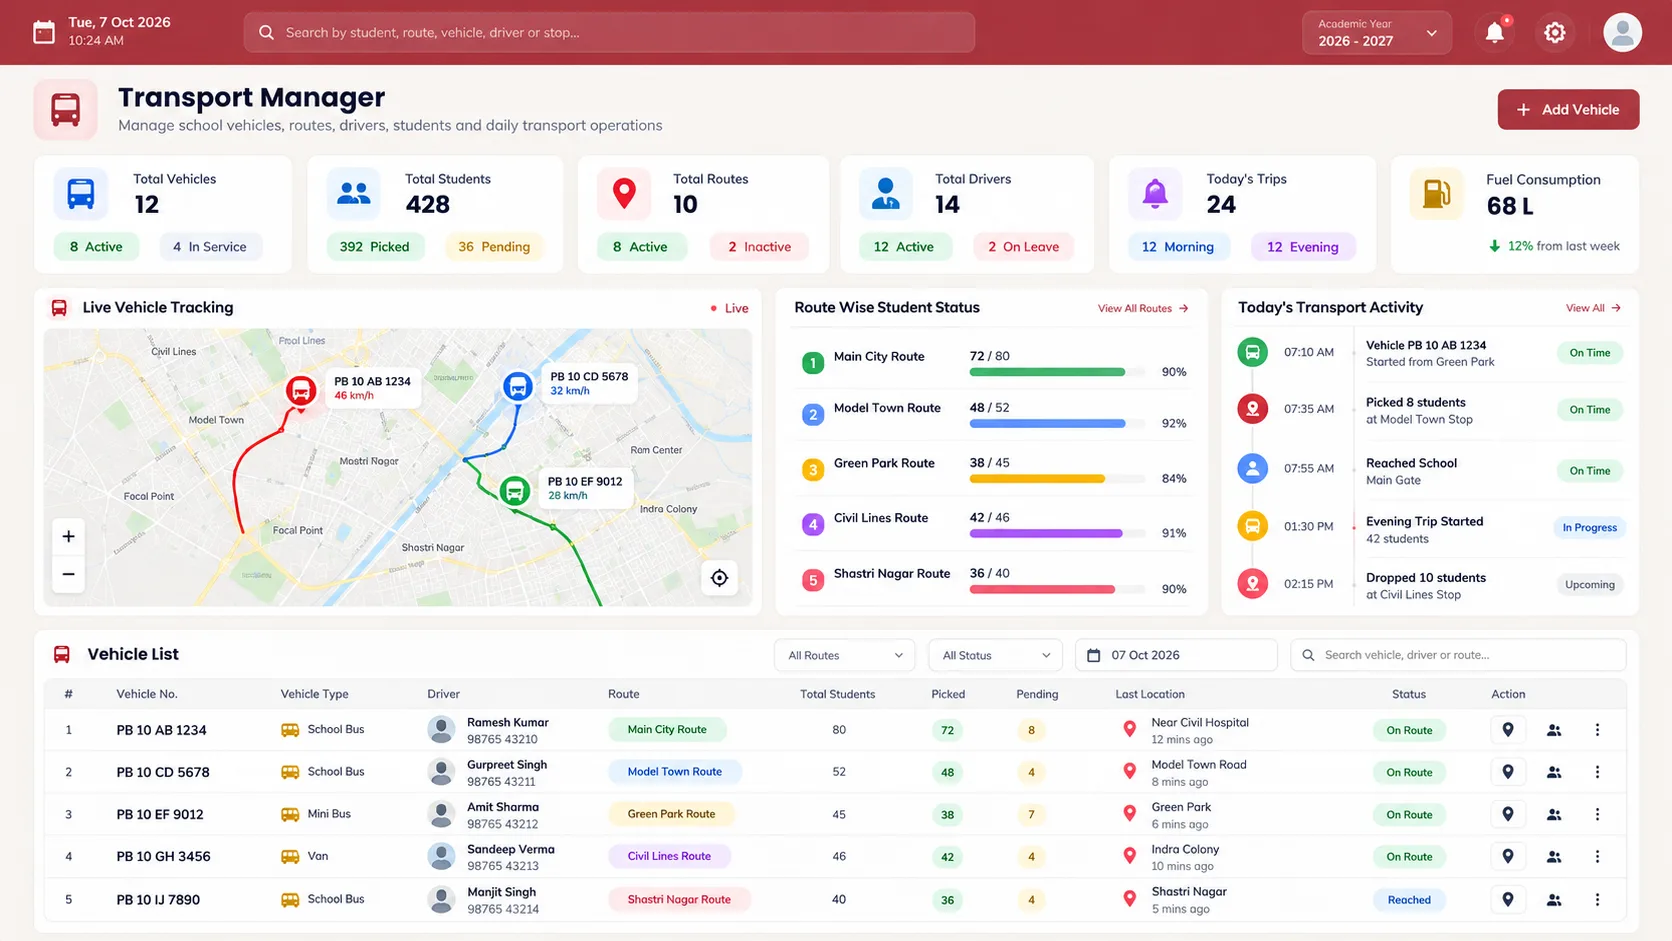Click the Model Town Route tag in table

coord(675,772)
